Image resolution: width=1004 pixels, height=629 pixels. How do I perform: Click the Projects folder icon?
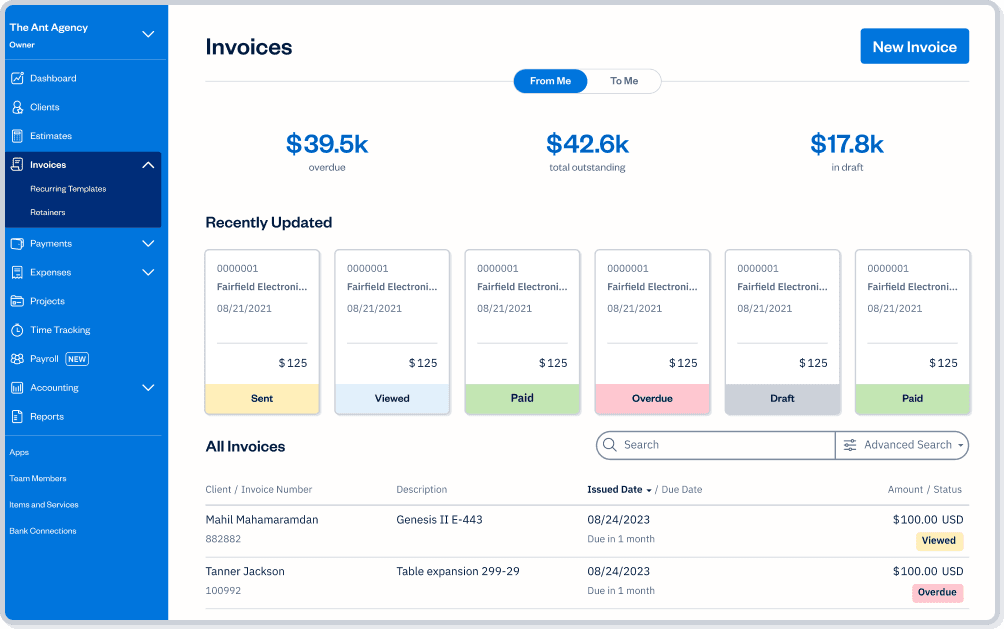pyautogui.click(x=17, y=301)
